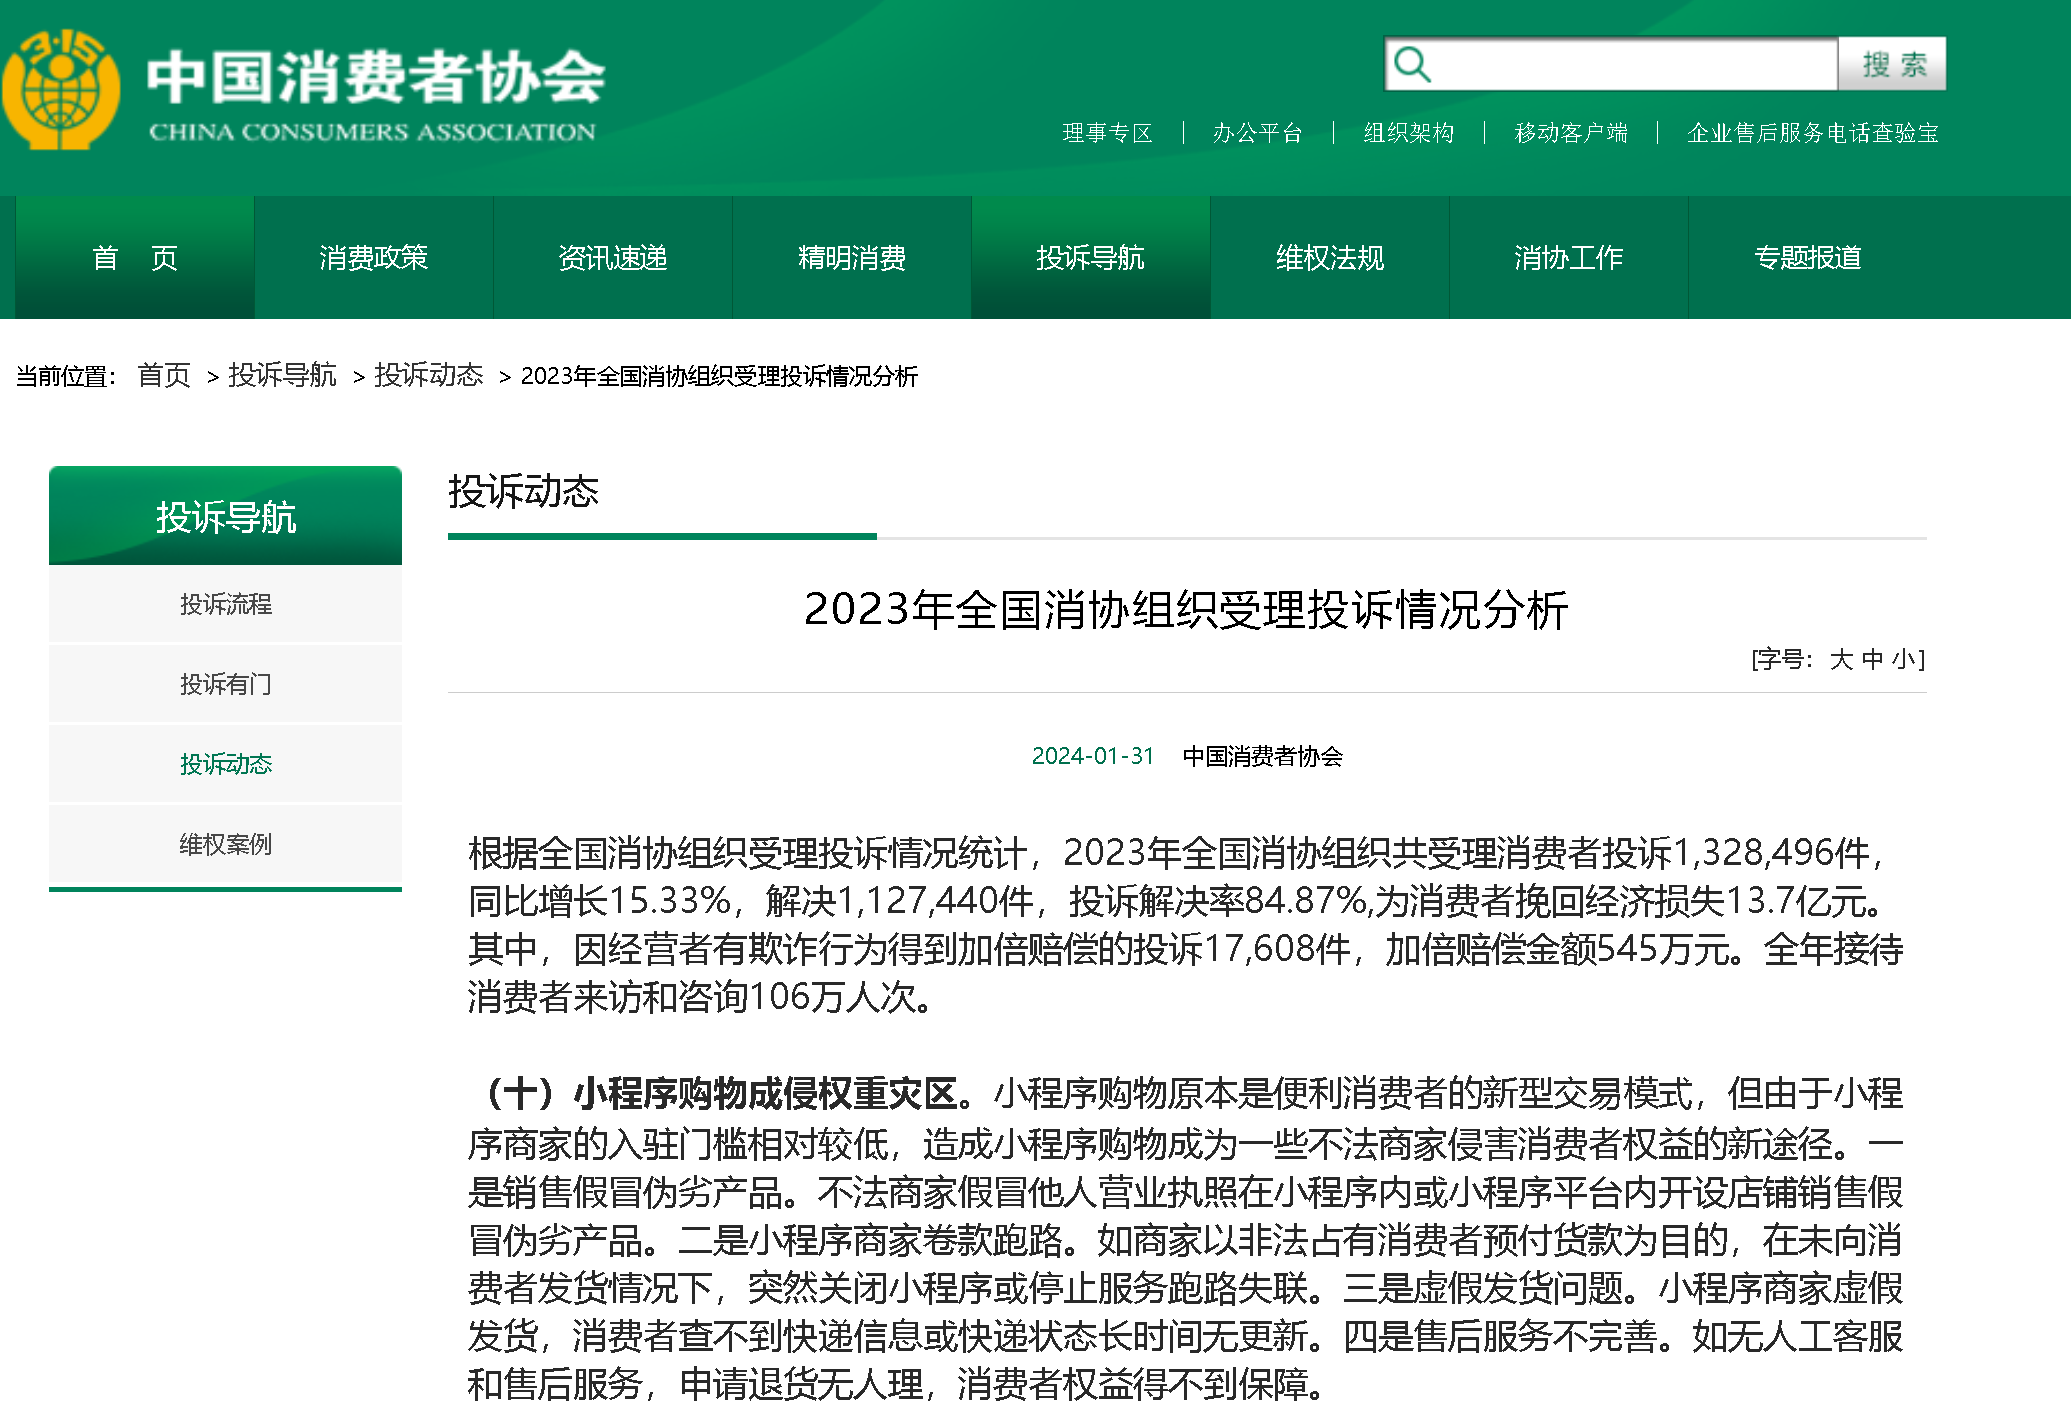Open the 投诉导航 nav menu

[1090, 258]
